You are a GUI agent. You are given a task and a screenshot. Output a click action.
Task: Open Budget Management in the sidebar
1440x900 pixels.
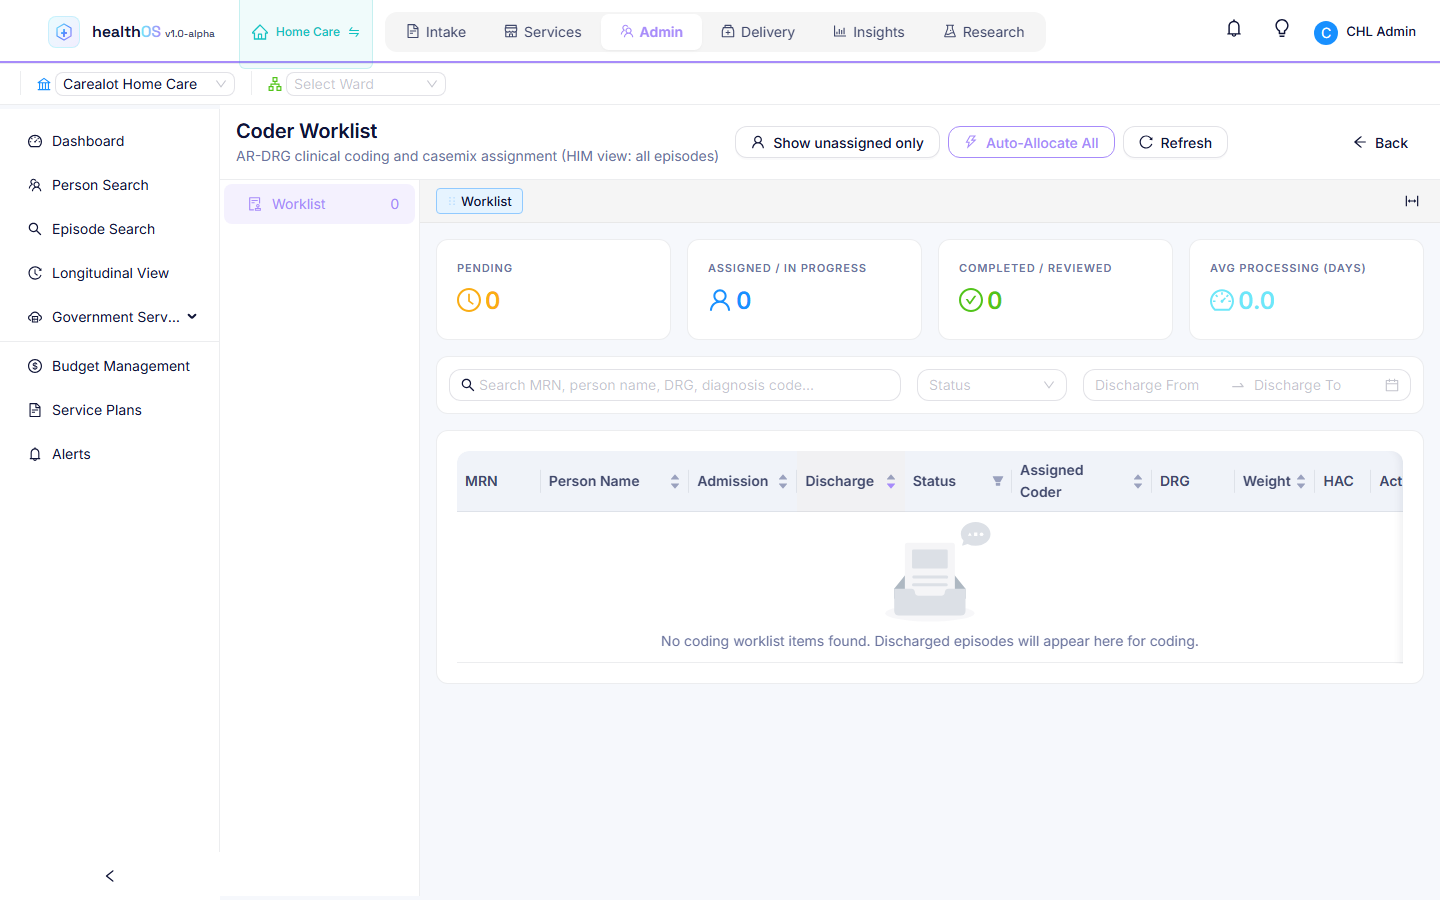pos(110,366)
